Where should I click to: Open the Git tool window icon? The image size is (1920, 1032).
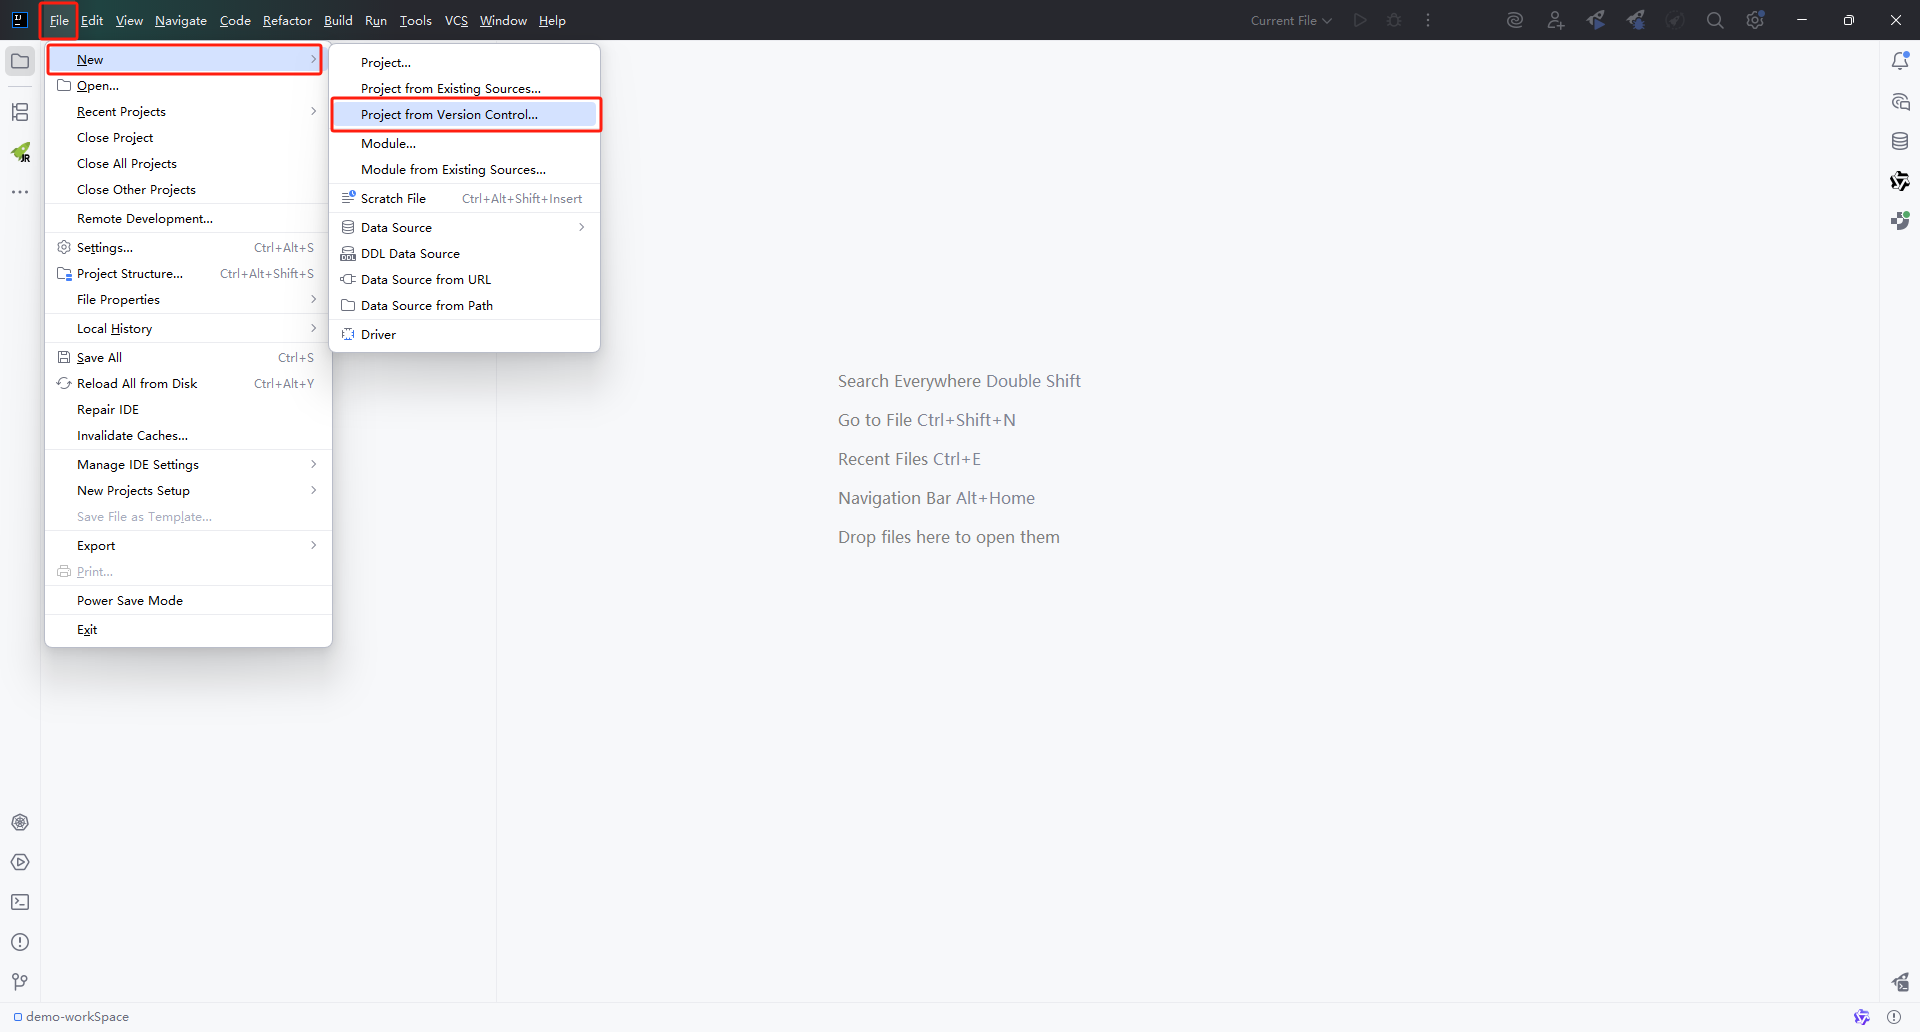[x=20, y=982]
